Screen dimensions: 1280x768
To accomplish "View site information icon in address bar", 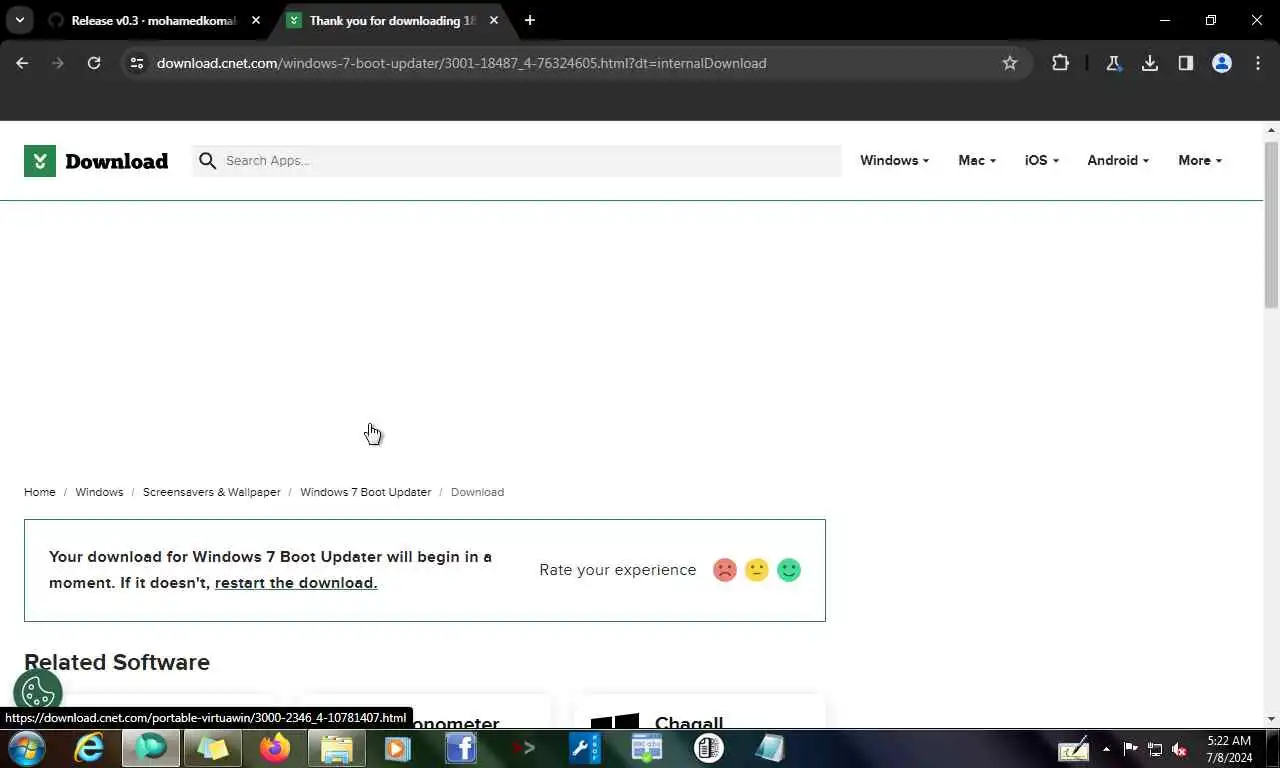I will coord(137,63).
